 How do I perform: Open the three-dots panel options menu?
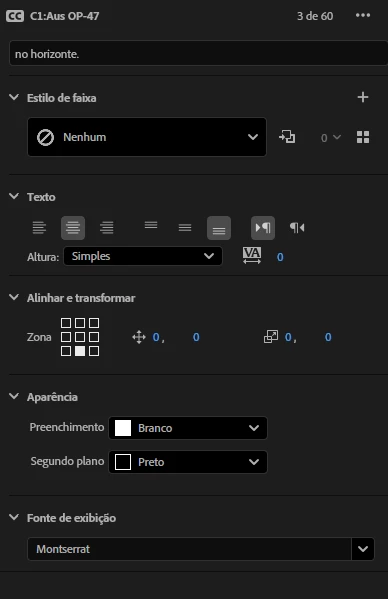pyautogui.click(x=363, y=15)
